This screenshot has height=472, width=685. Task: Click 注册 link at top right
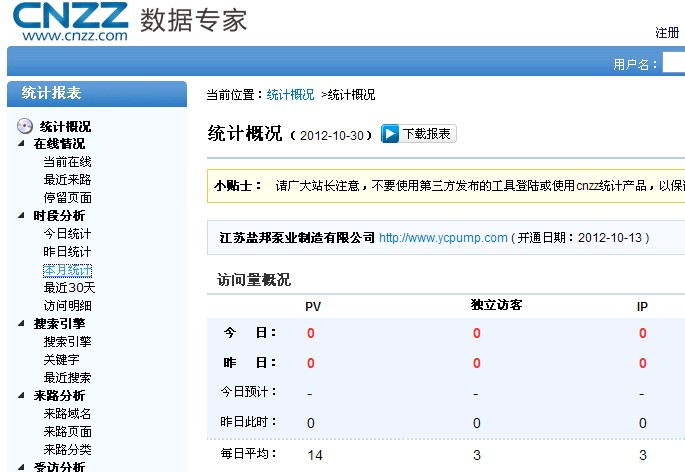(x=667, y=33)
